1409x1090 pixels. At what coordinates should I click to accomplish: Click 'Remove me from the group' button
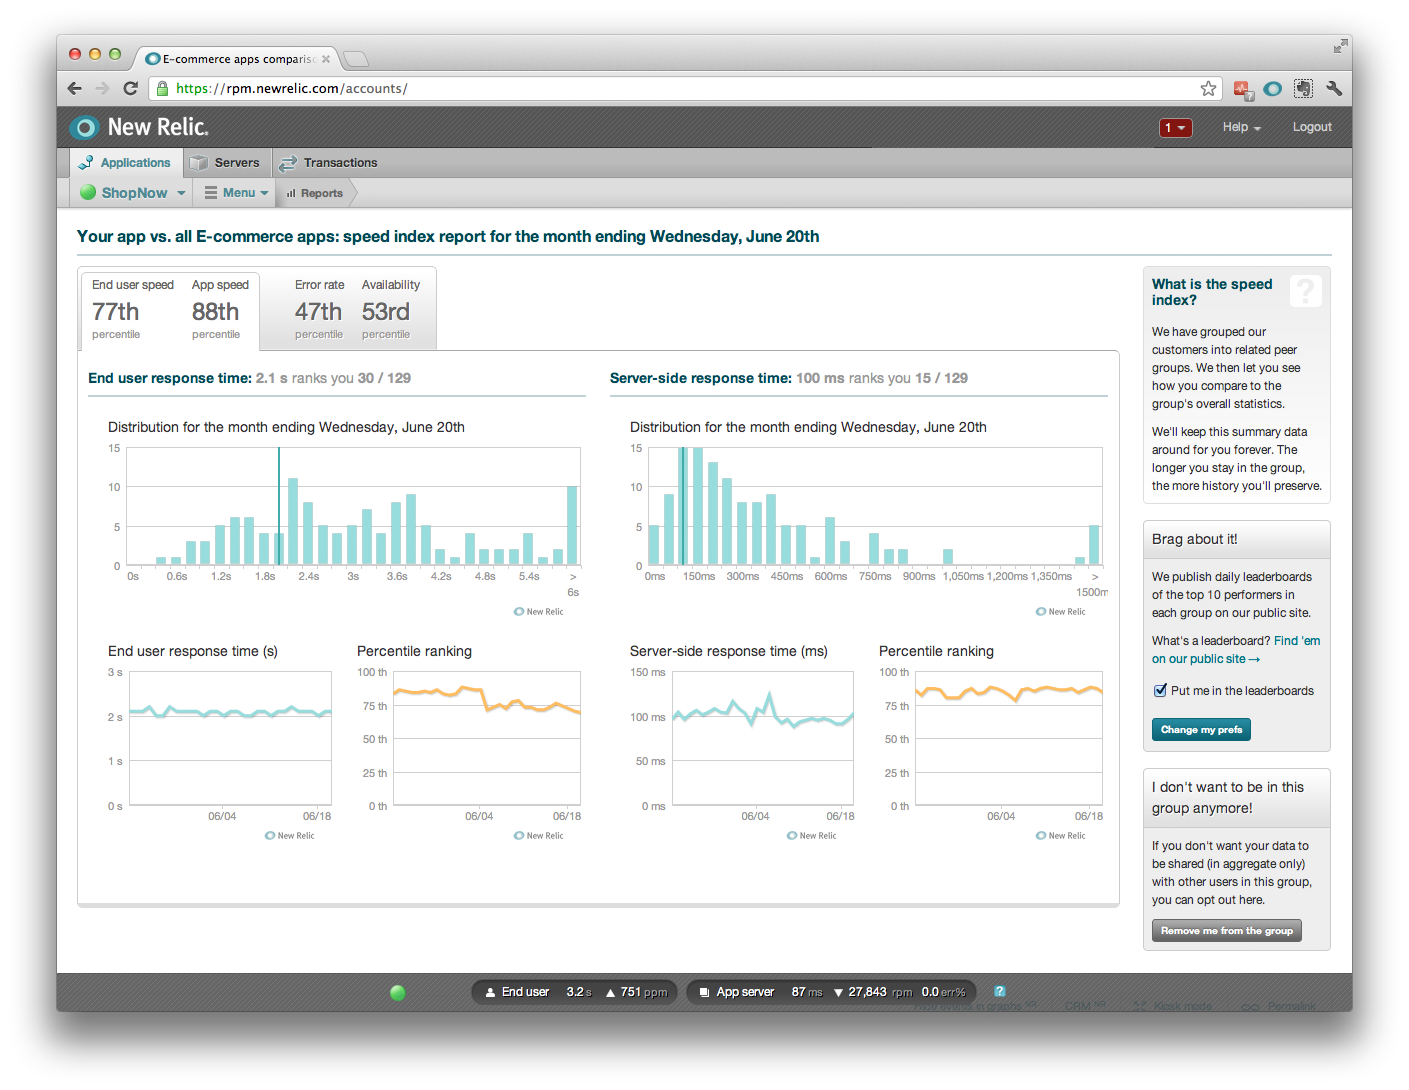click(x=1226, y=931)
